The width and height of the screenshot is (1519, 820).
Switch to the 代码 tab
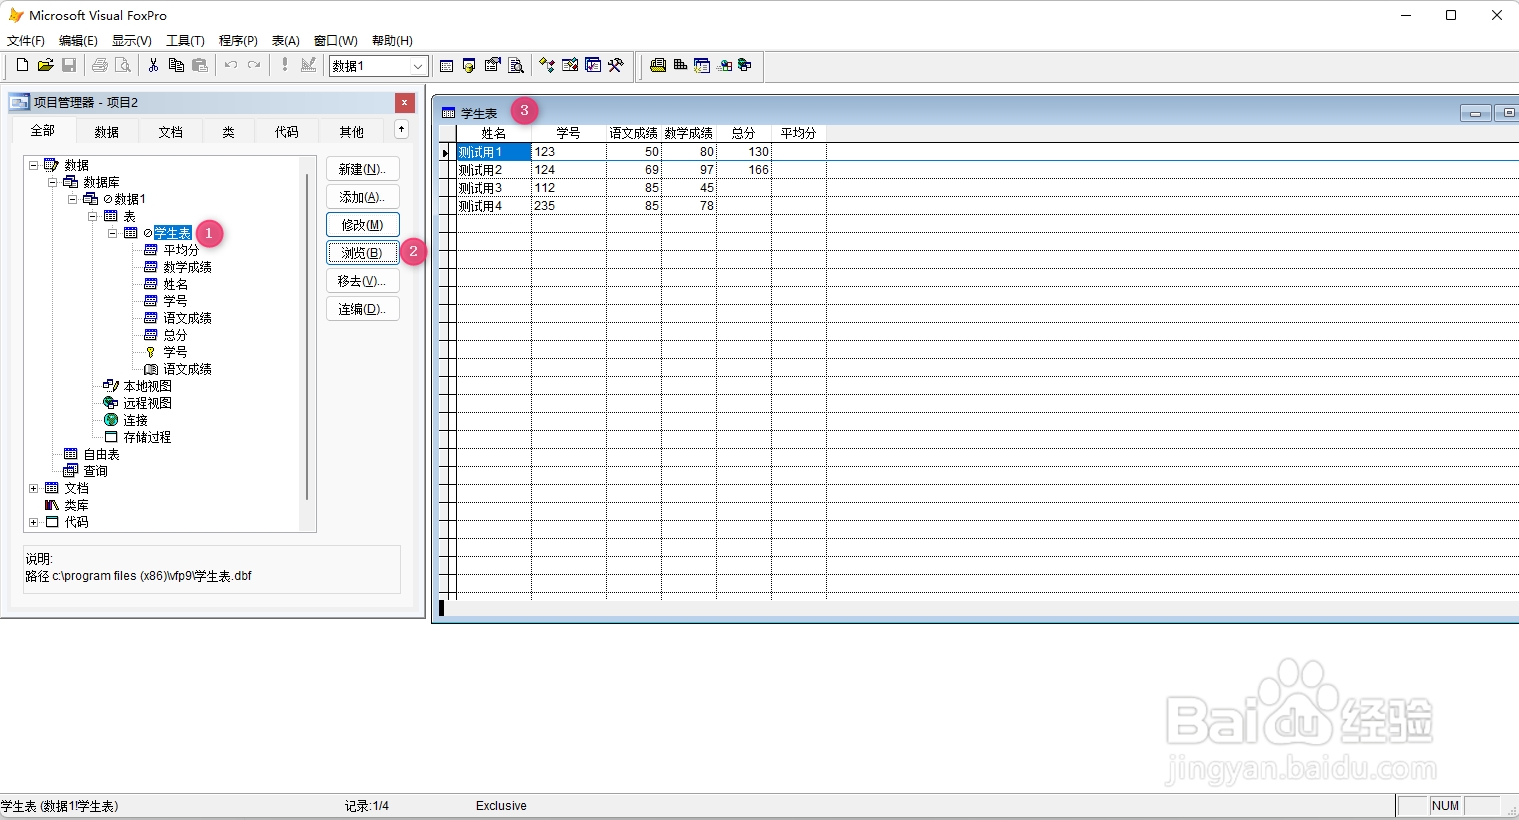click(x=287, y=132)
